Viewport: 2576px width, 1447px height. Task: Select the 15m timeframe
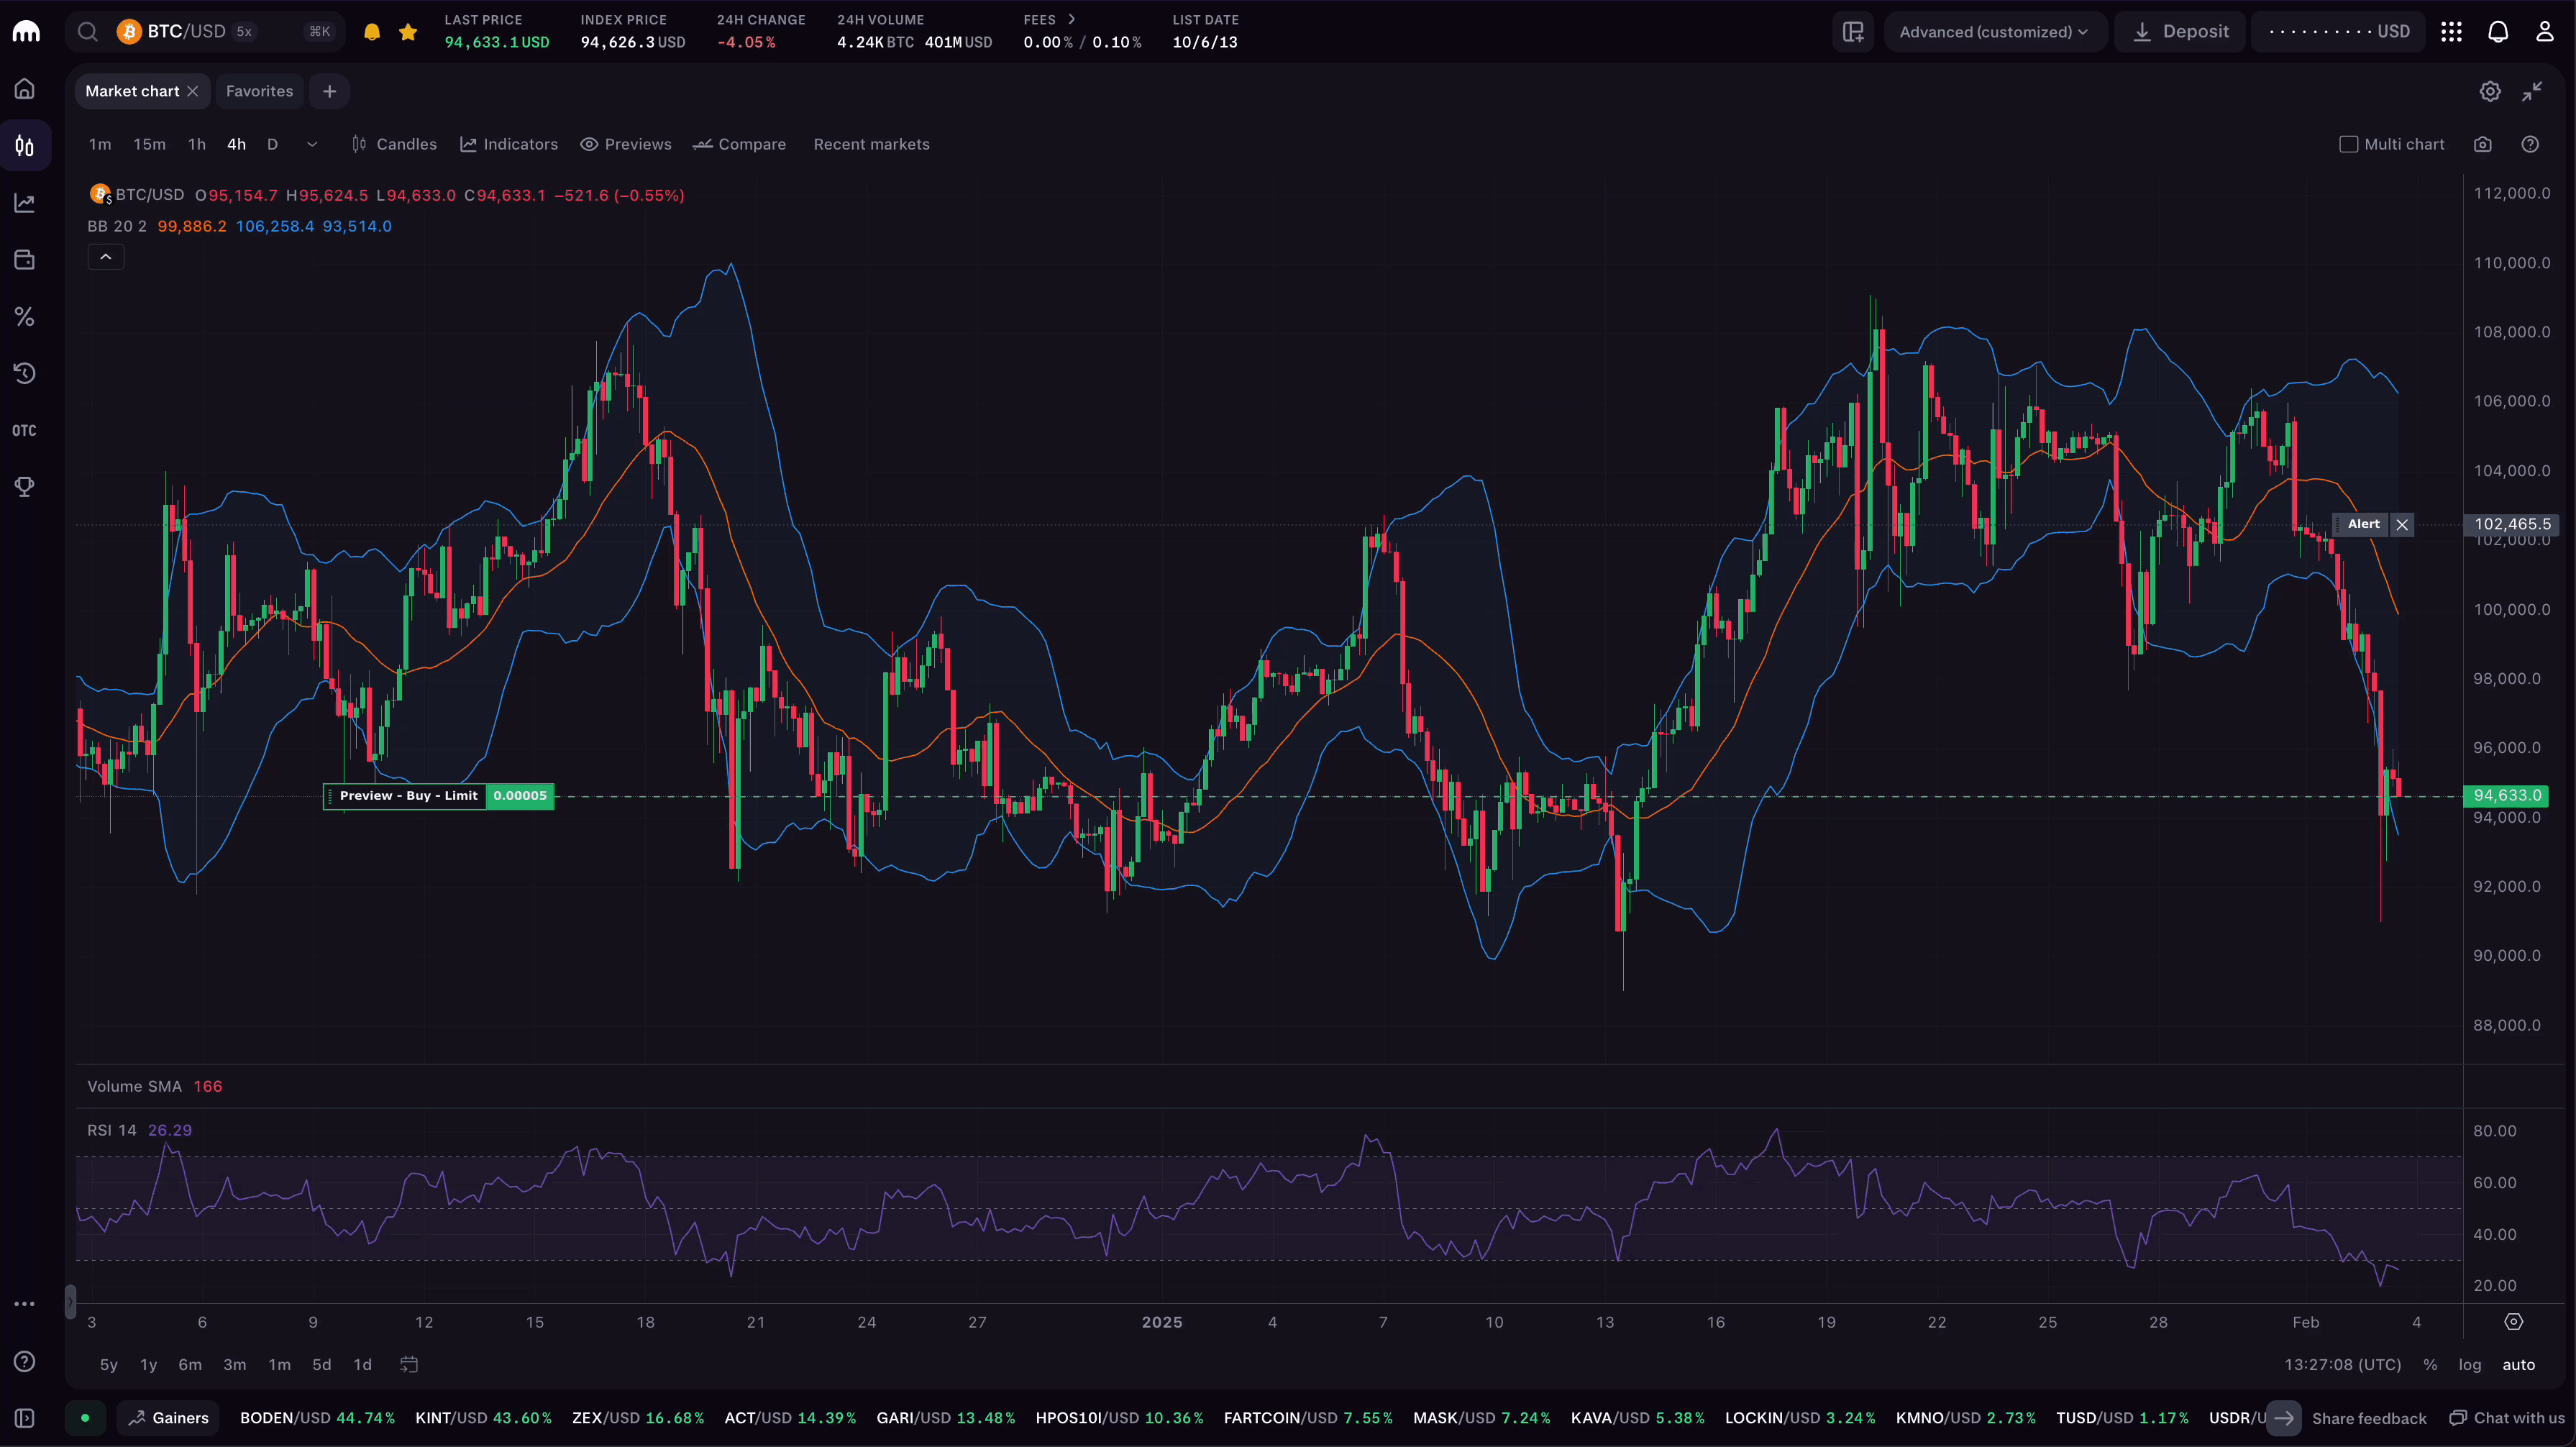pyautogui.click(x=150, y=145)
